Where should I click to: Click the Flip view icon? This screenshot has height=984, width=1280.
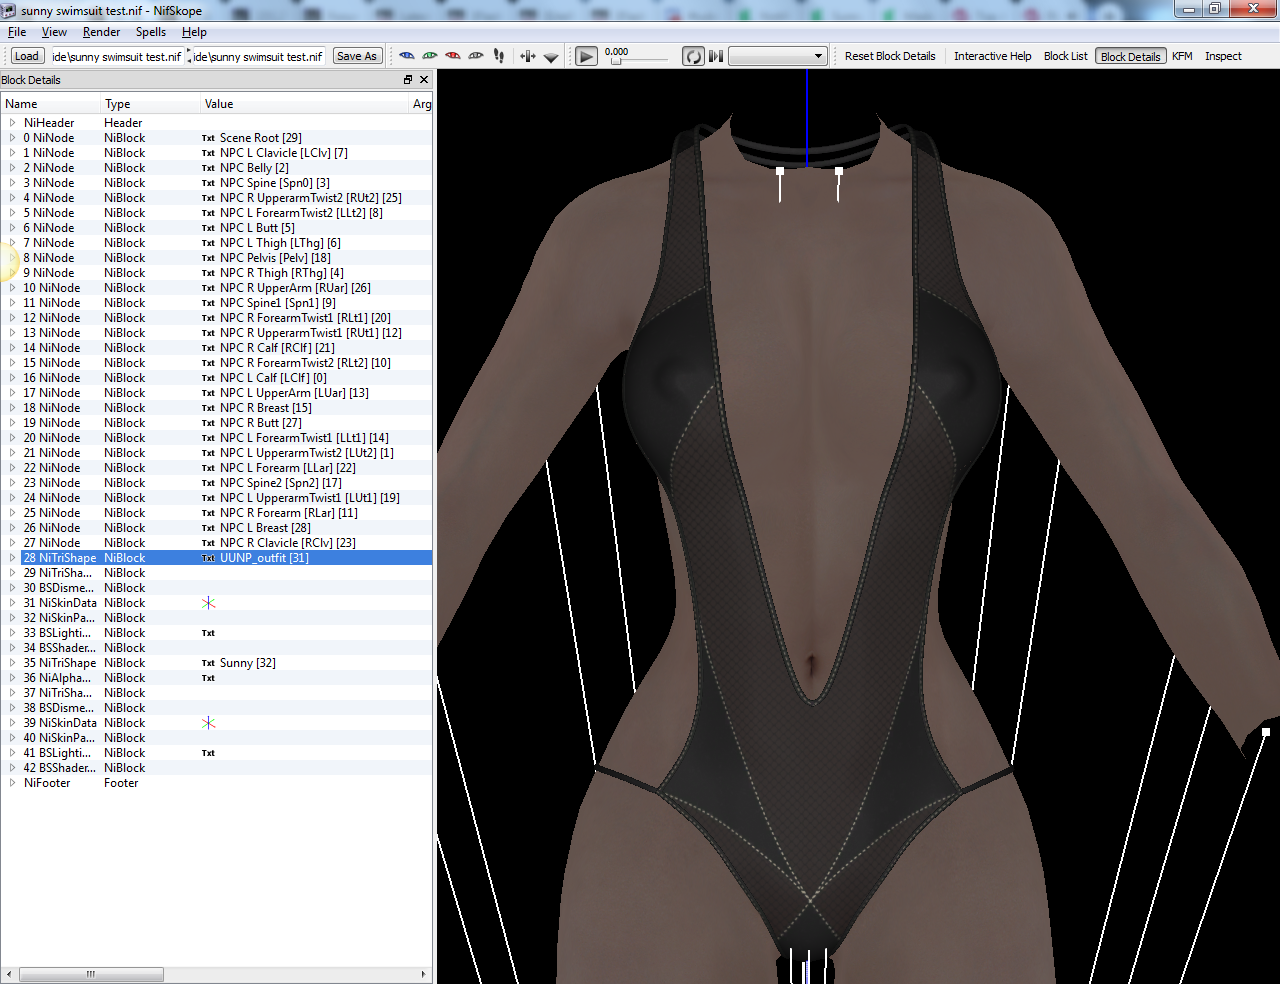(528, 56)
